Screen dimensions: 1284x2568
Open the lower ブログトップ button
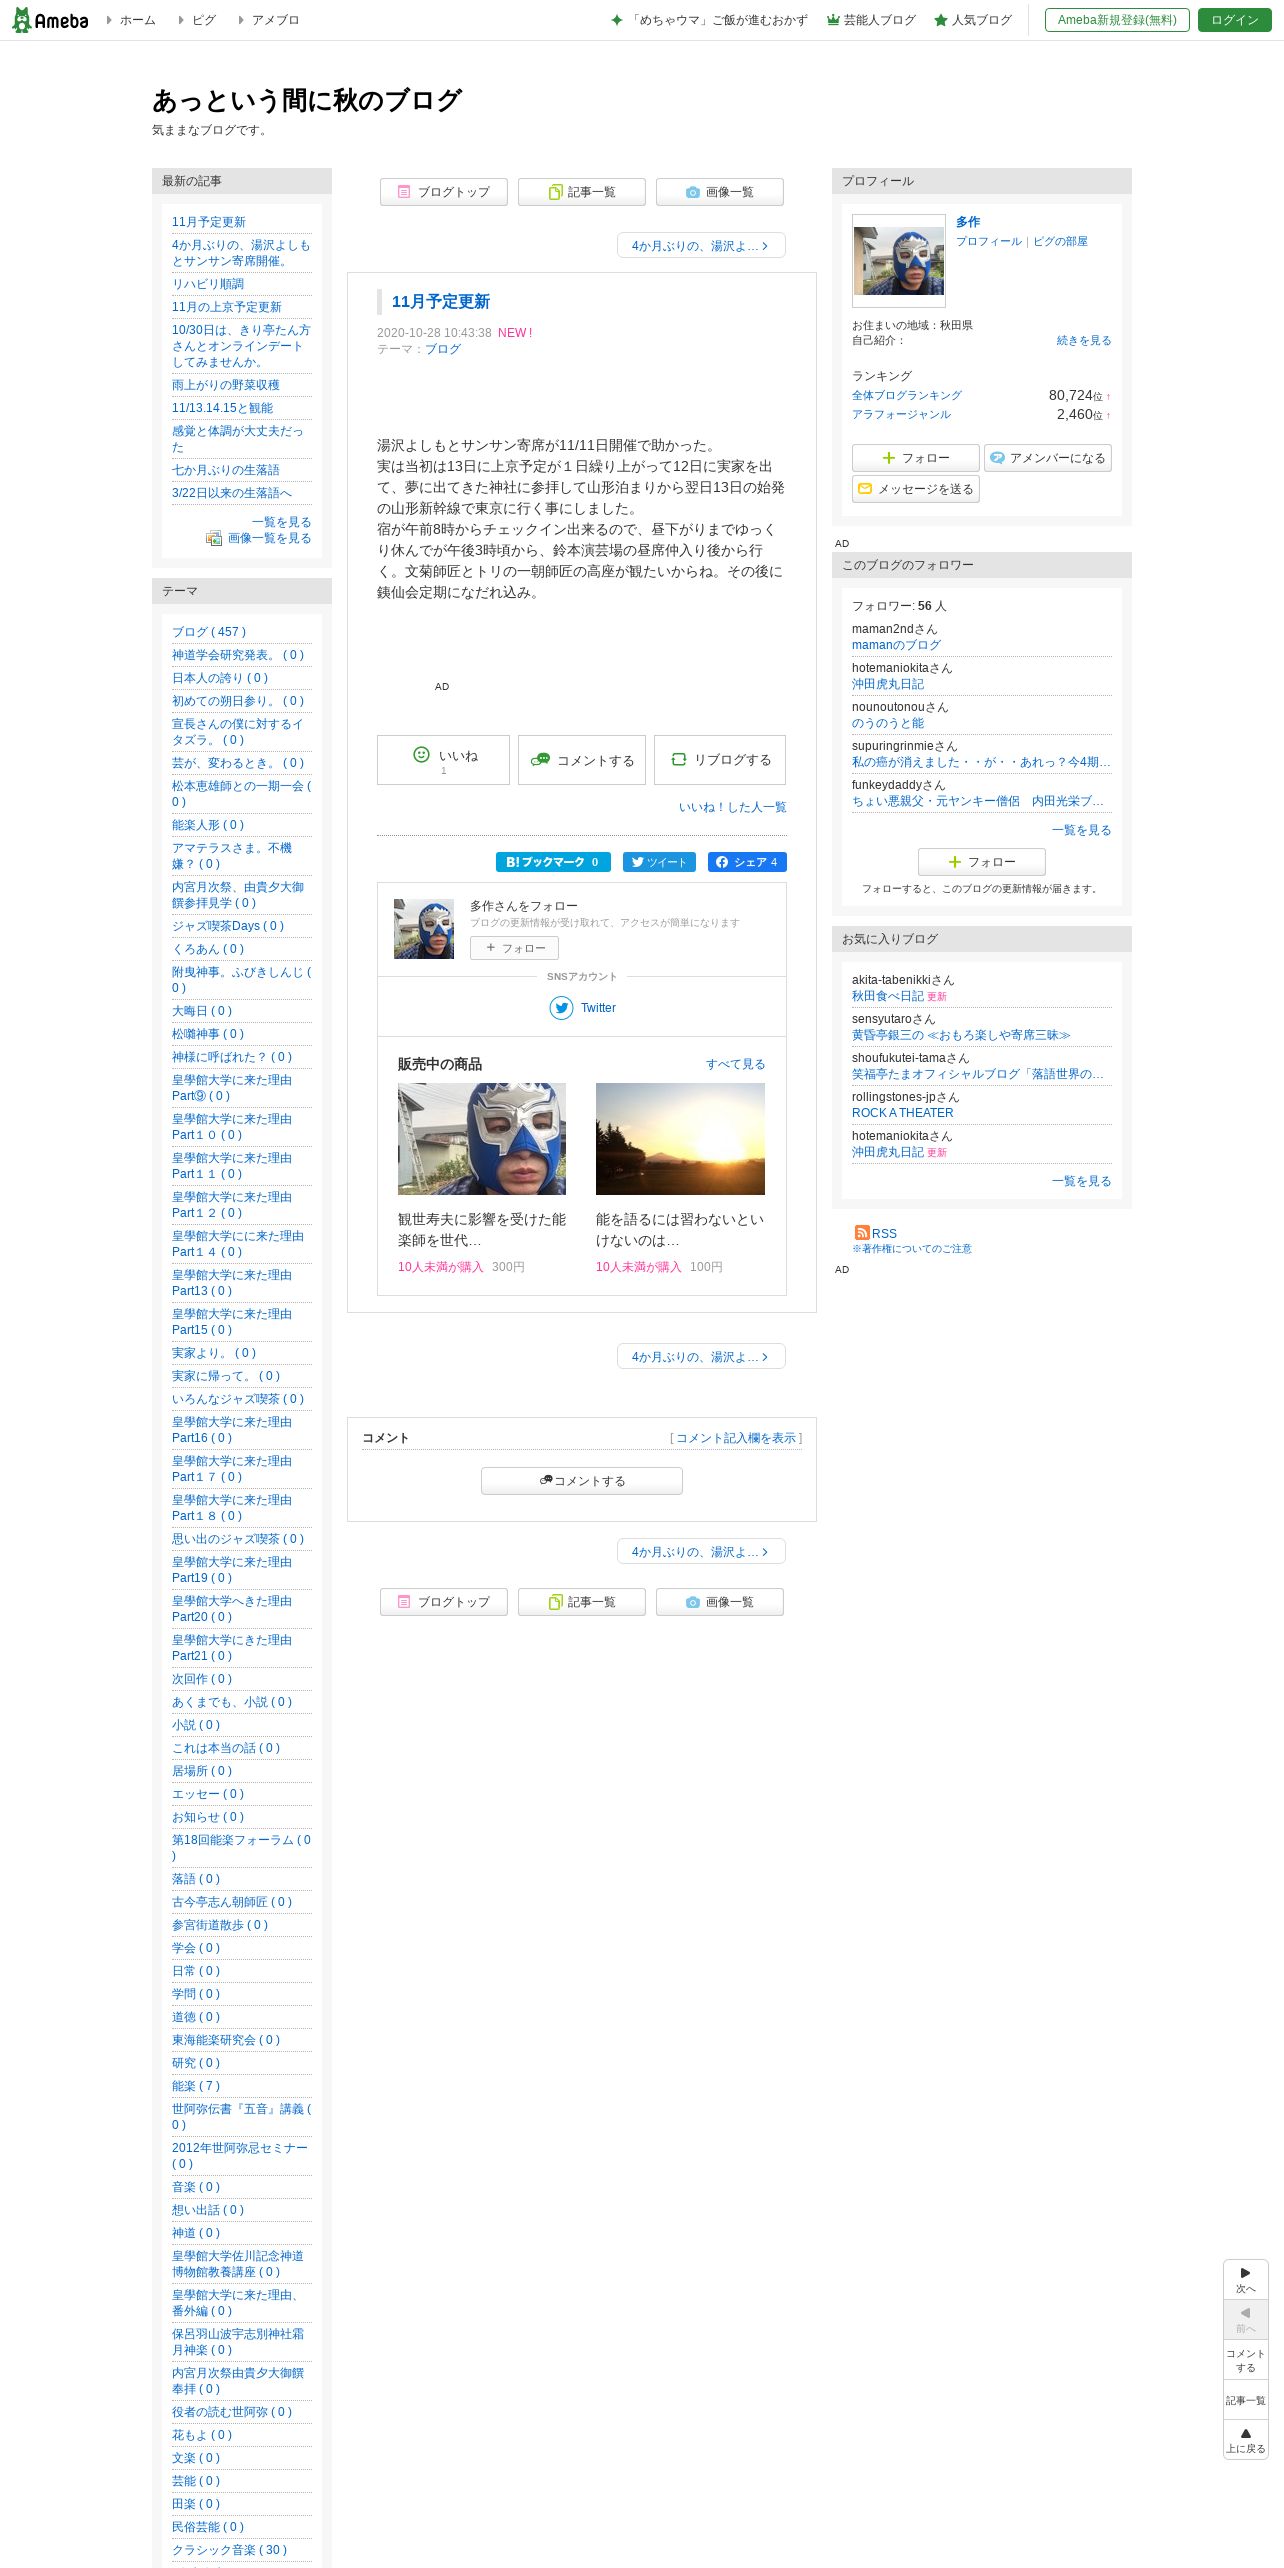pos(444,1602)
